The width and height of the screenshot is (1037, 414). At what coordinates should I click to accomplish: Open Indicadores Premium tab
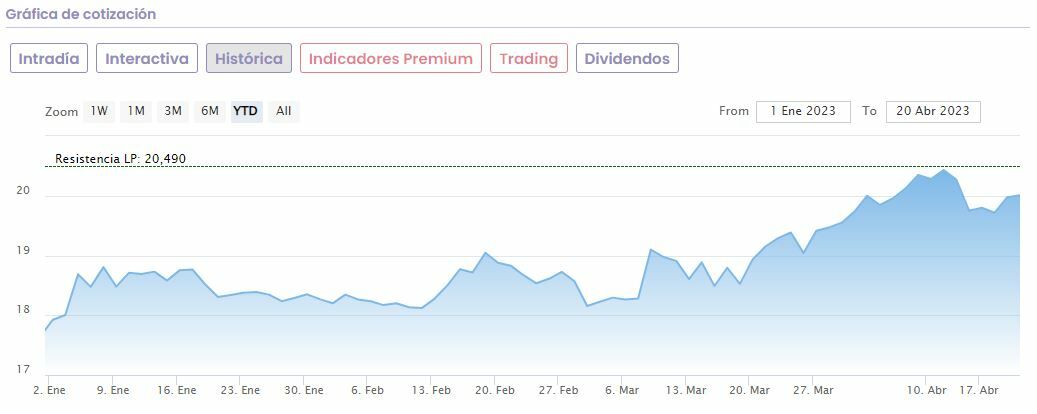(x=390, y=58)
